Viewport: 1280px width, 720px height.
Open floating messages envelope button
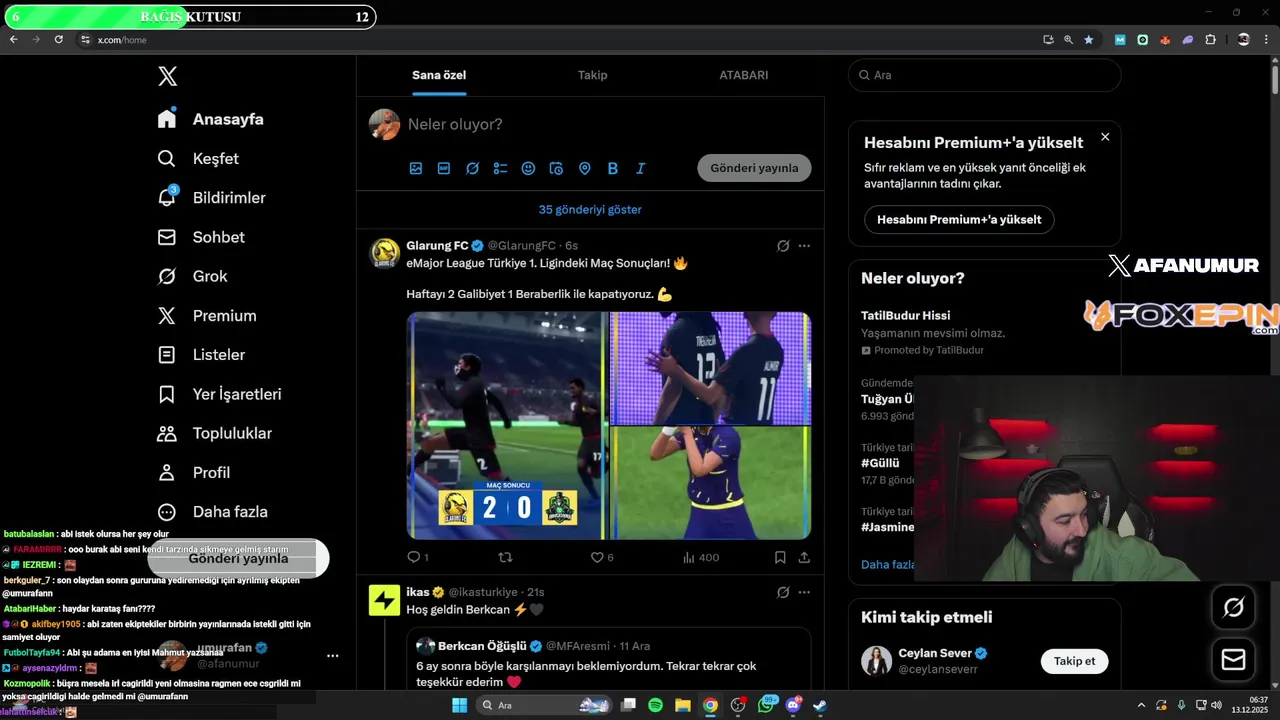[x=1233, y=660]
